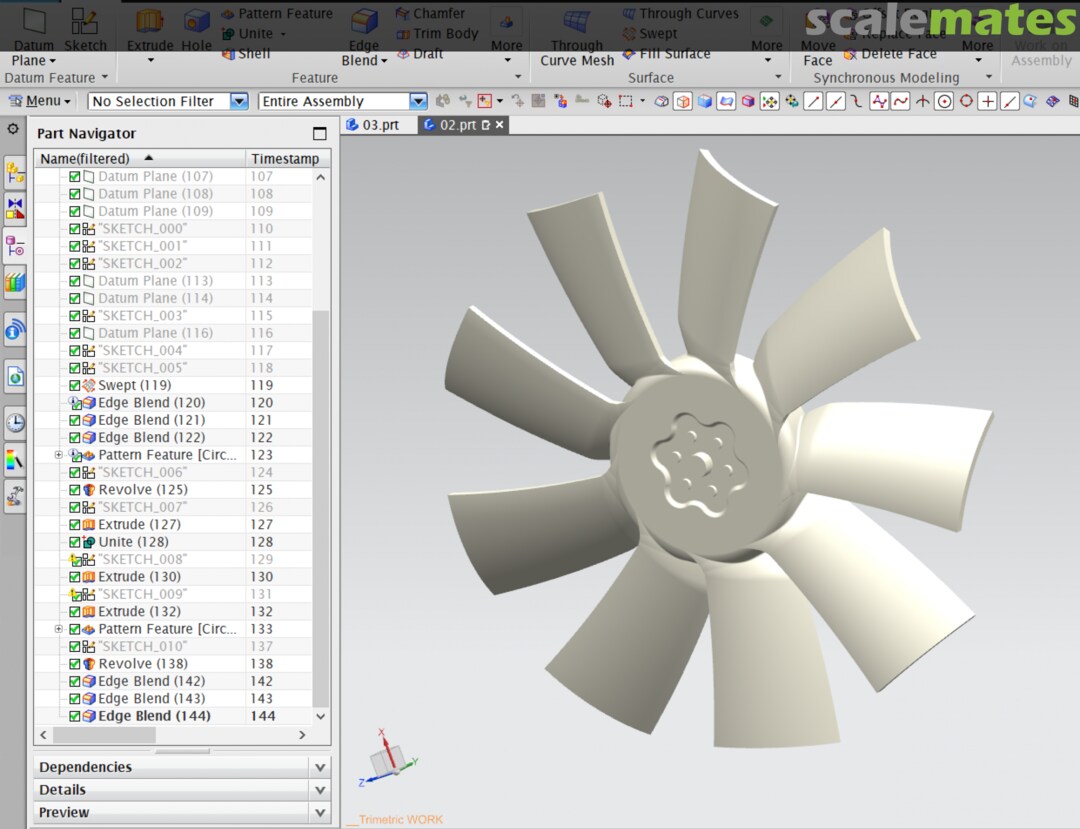This screenshot has width=1080, height=829.
Task: Select Edge Blend (144) in navigator
Action: point(154,716)
